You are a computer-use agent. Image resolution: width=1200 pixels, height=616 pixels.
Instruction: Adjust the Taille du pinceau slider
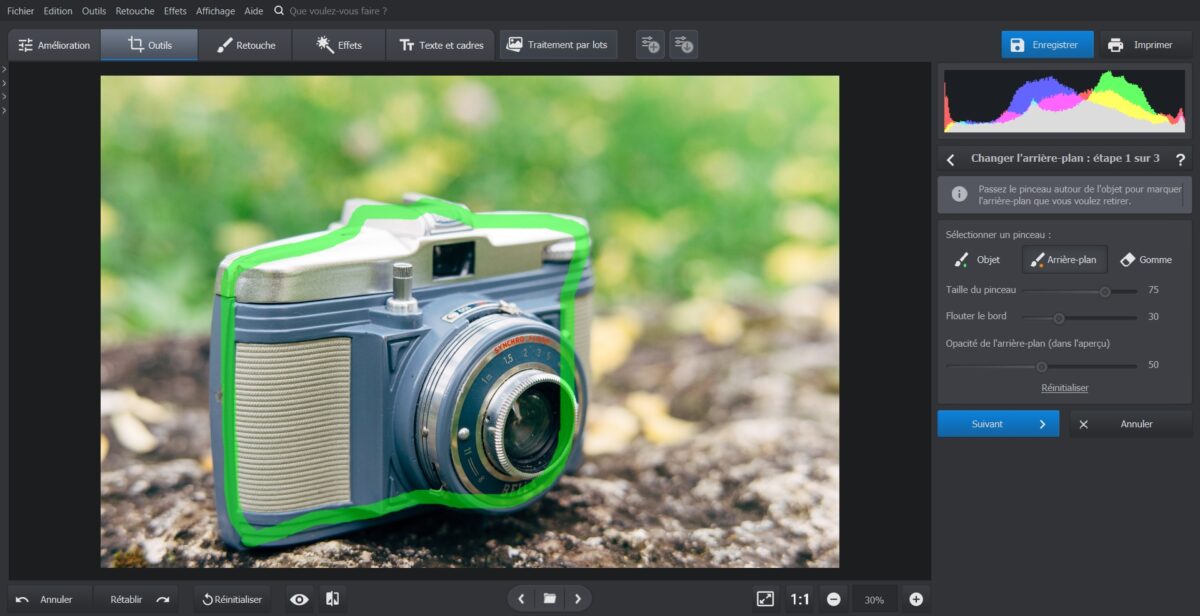tap(1105, 291)
